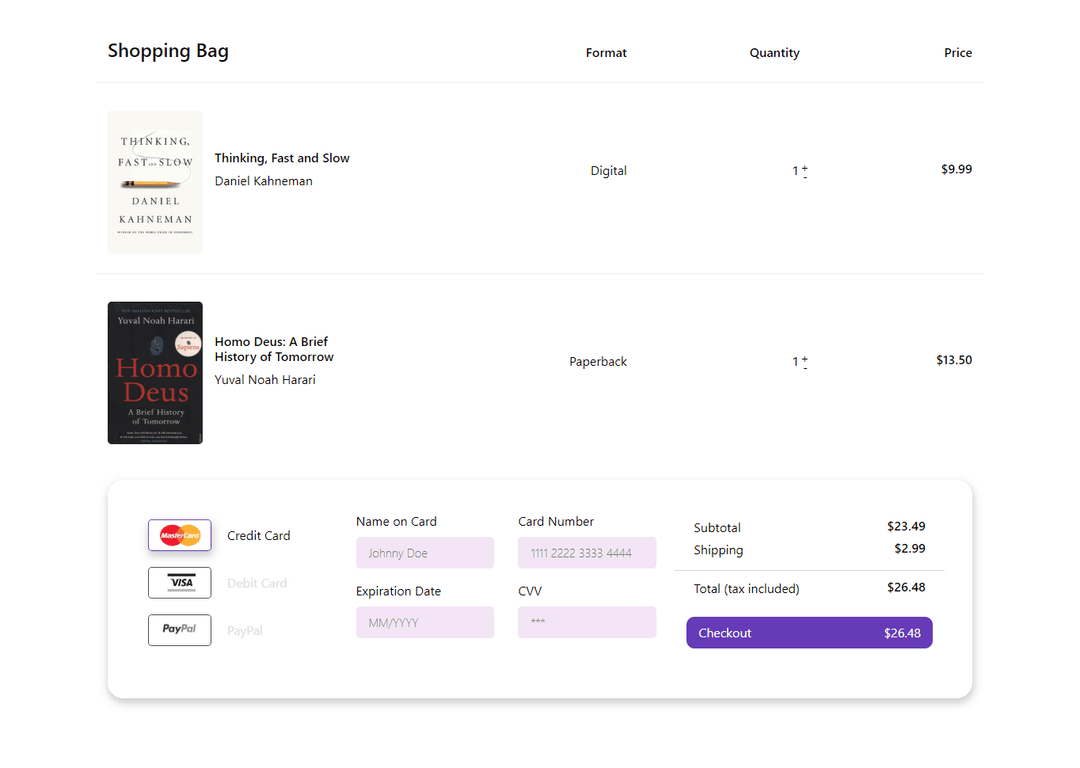The image size is (1080, 768).
Task: Select the CVV input field
Action: 587,622
